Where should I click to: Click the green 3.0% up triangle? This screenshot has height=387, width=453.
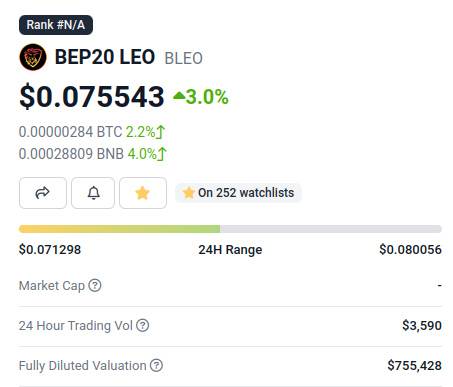[x=179, y=96]
